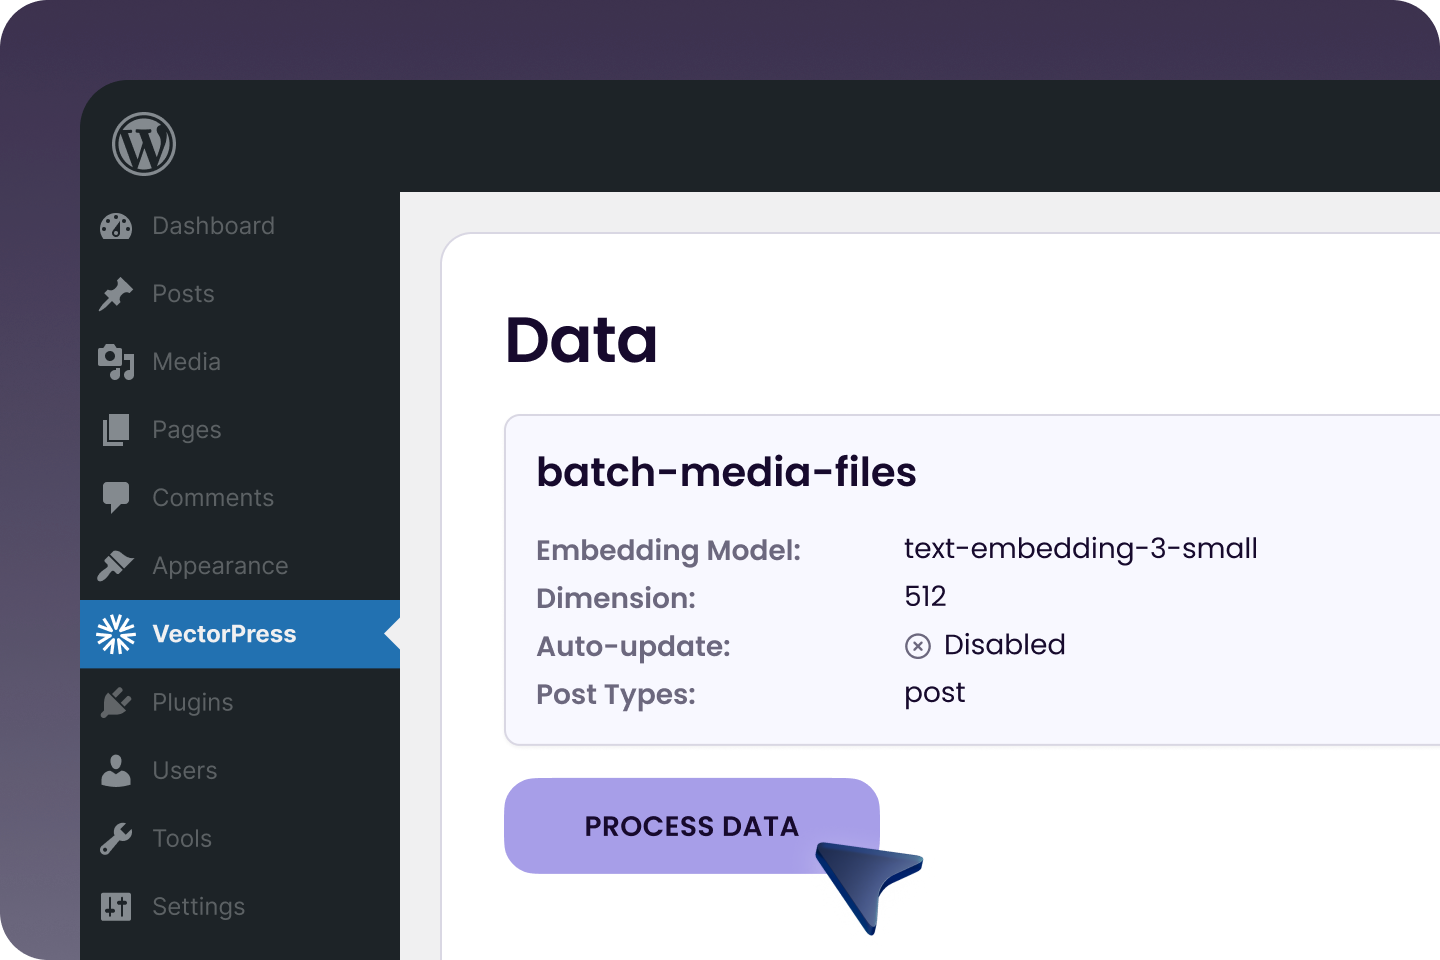Click the Disabled auto-update status text
Viewport: 1440px width, 960px height.
pos(1004,644)
